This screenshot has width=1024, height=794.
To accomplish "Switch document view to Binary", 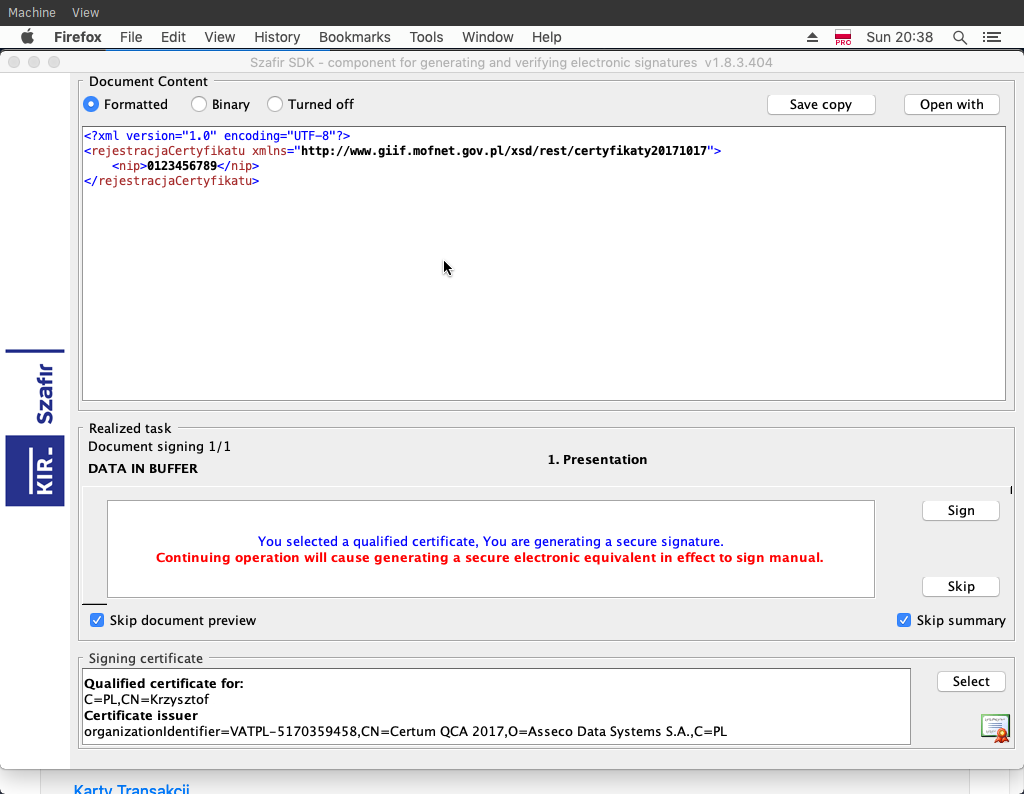I will (199, 104).
